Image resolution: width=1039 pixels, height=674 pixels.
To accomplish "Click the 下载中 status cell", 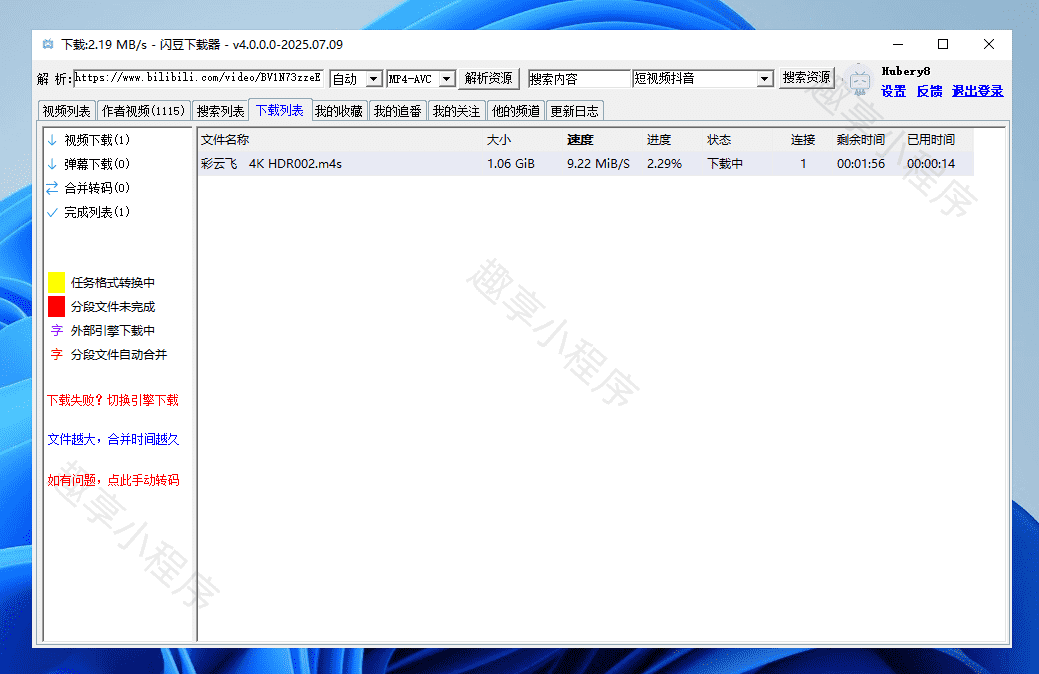I will point(725,164).
